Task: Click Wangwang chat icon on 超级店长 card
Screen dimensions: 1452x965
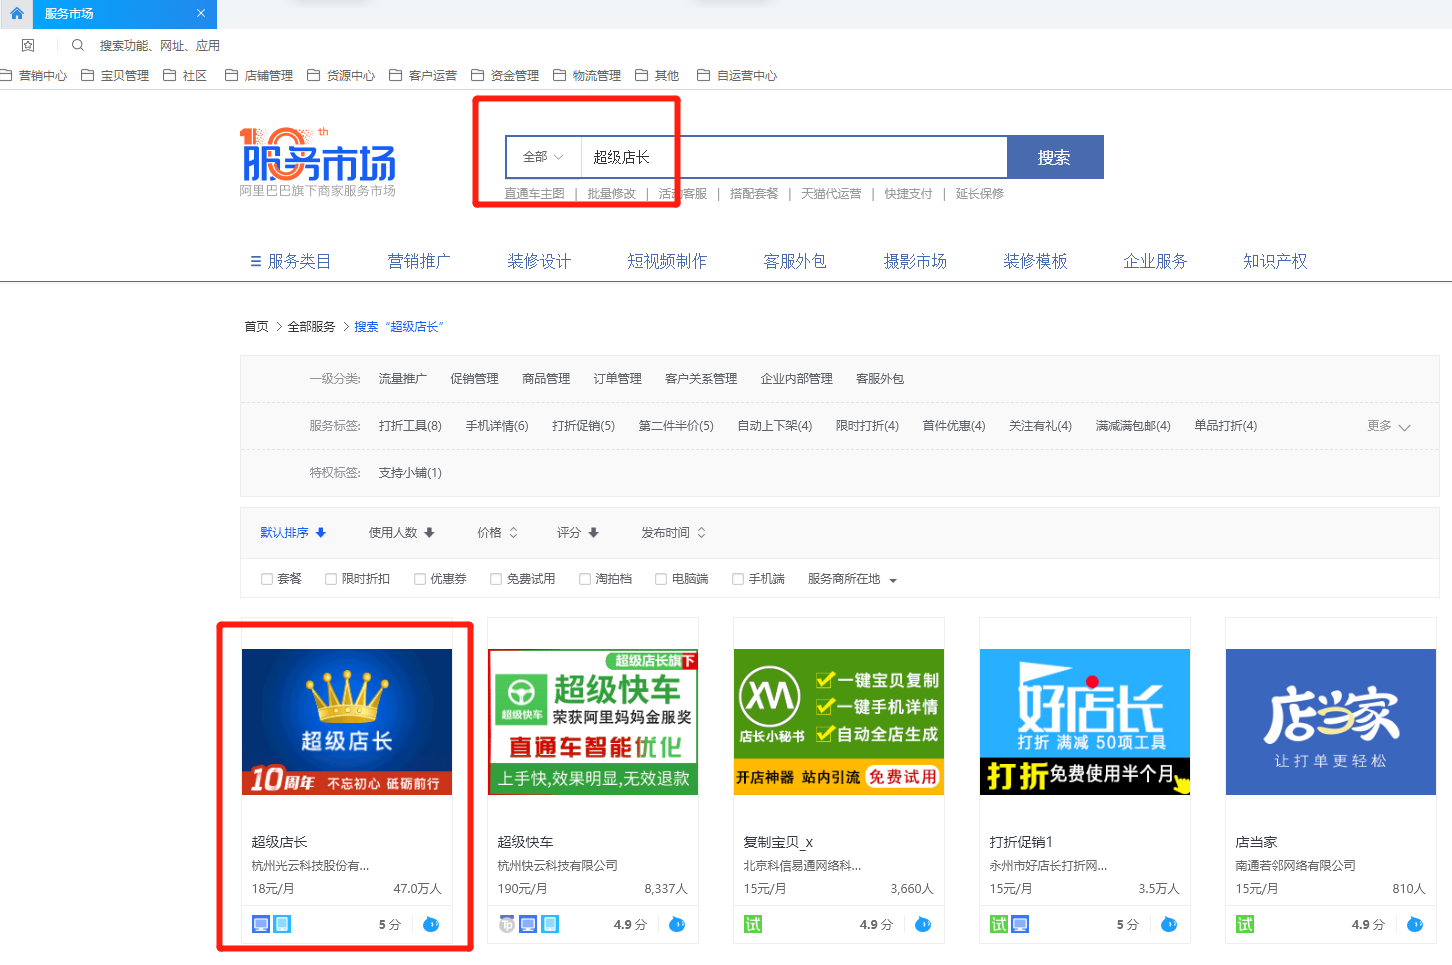Action: tap(431, 924)
